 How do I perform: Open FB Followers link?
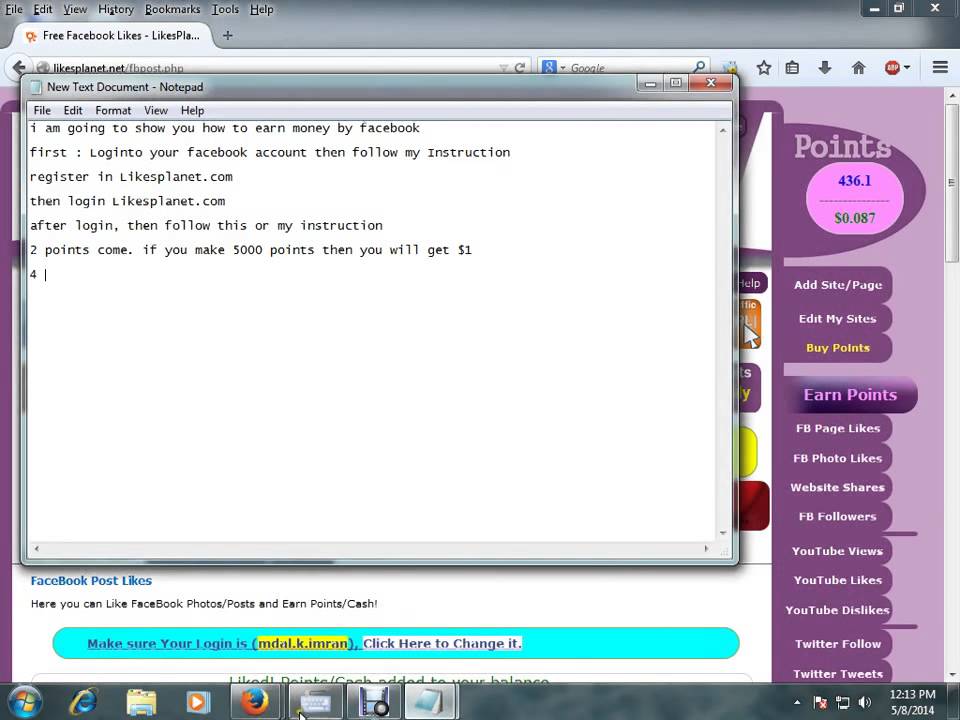838,517
